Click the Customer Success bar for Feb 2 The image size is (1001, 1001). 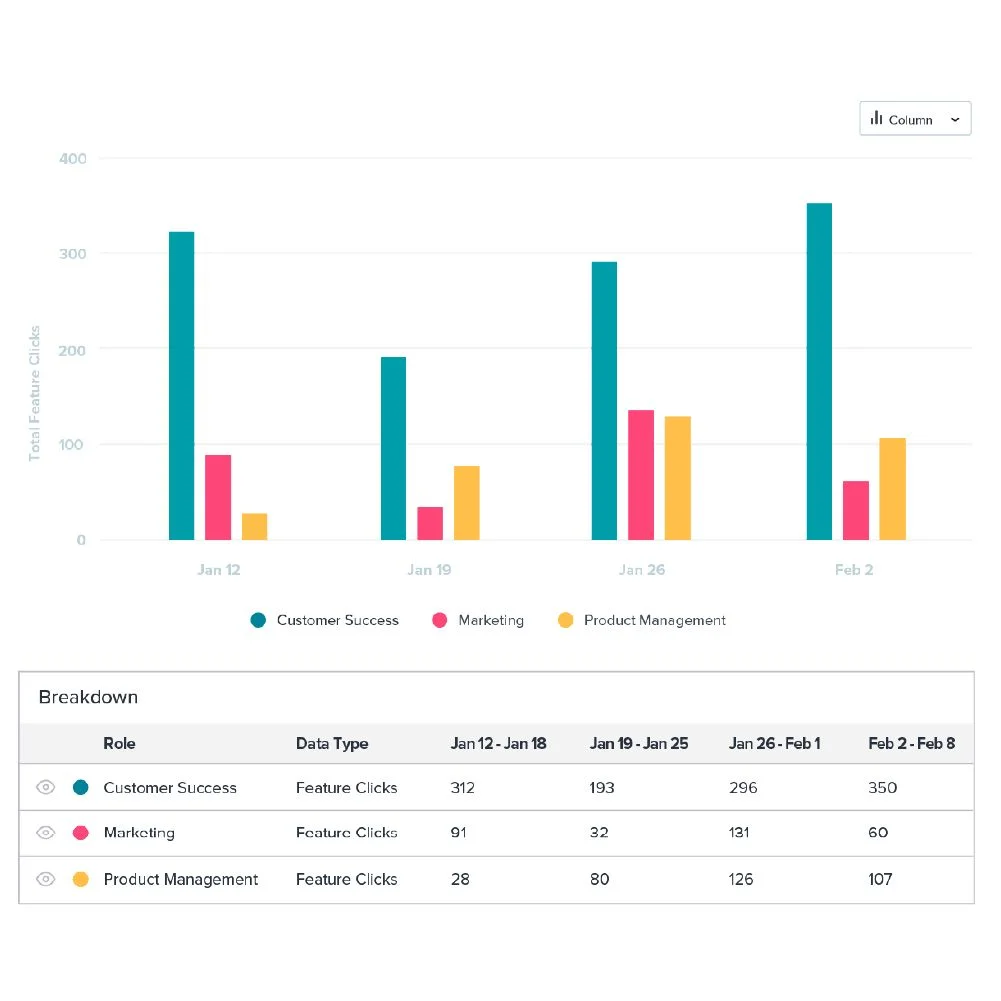click(x=819, y=371)
